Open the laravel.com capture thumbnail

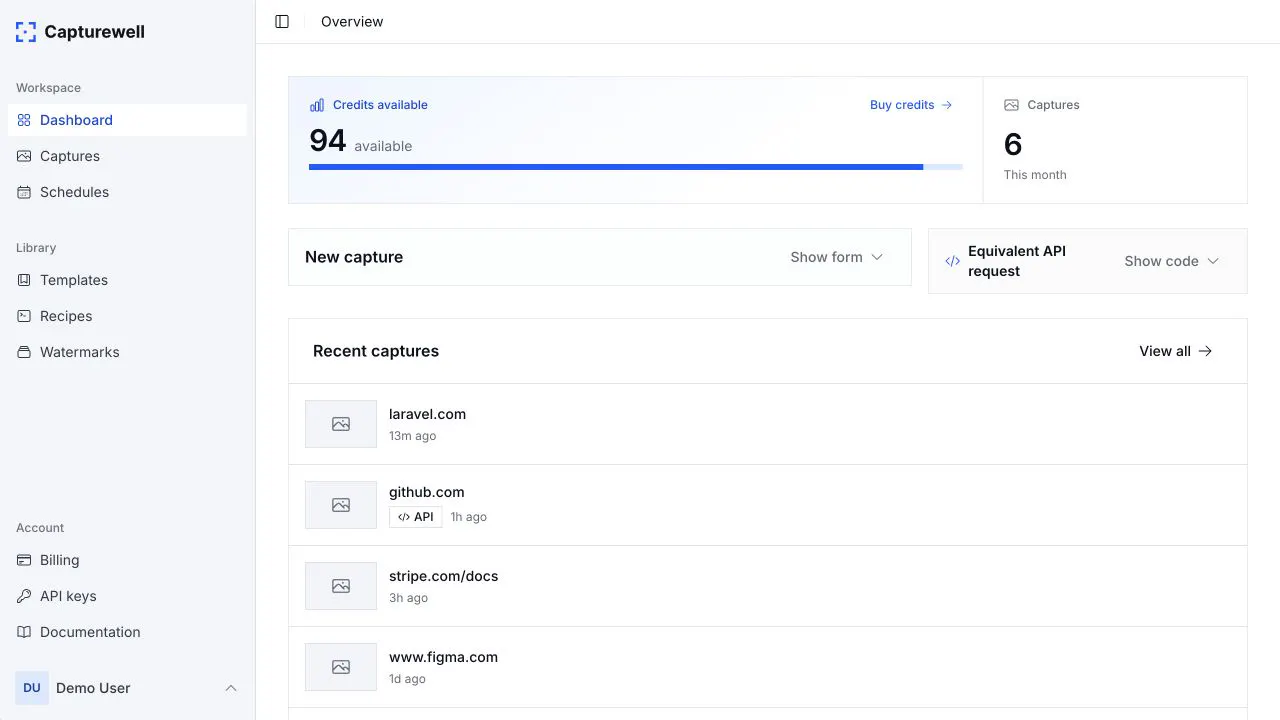(341, 424)
